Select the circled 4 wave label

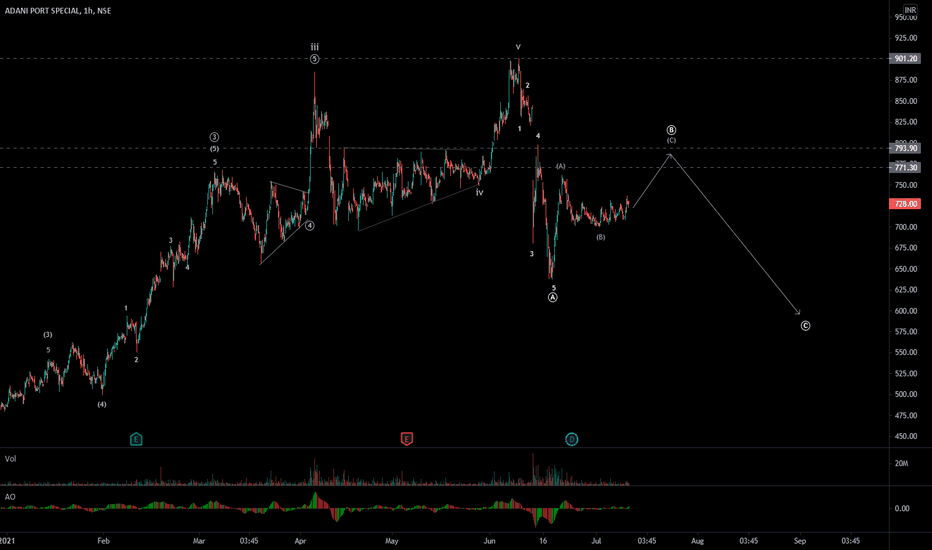310,226
